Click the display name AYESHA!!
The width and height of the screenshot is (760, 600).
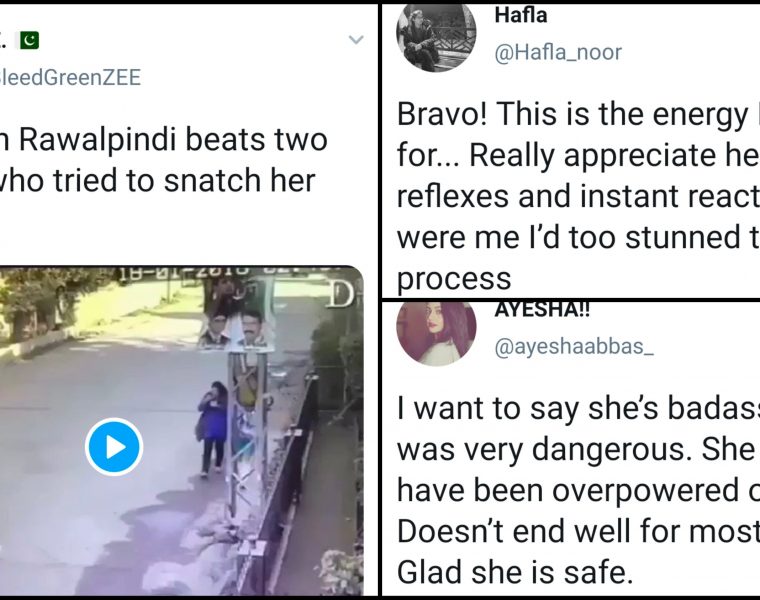click(x=542, y=310)
